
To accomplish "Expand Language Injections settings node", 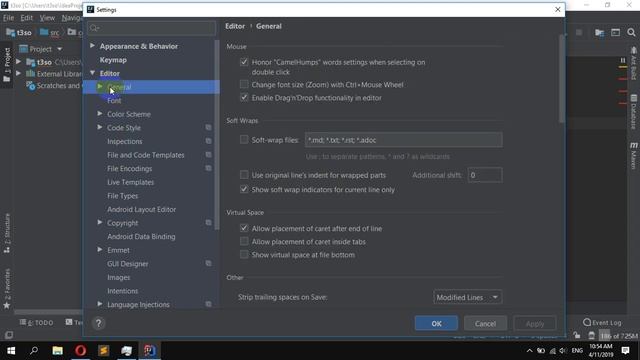I will [x=100, y=304].
